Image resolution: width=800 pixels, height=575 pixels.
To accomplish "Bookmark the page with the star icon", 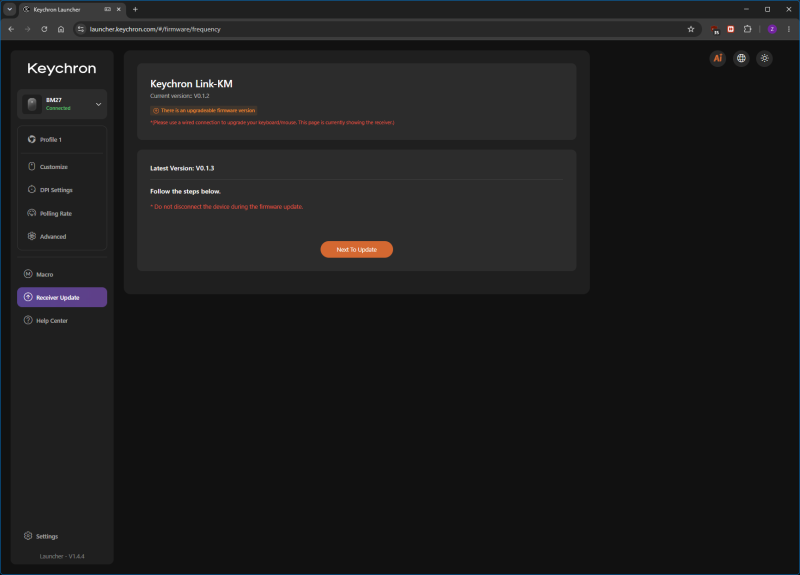I will pos(691,29).
